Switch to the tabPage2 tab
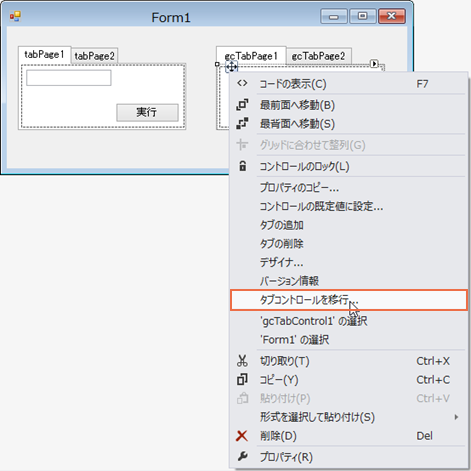The height and width of the screenshot is (471, 471). pyautogui.click(x=94, y=56)
